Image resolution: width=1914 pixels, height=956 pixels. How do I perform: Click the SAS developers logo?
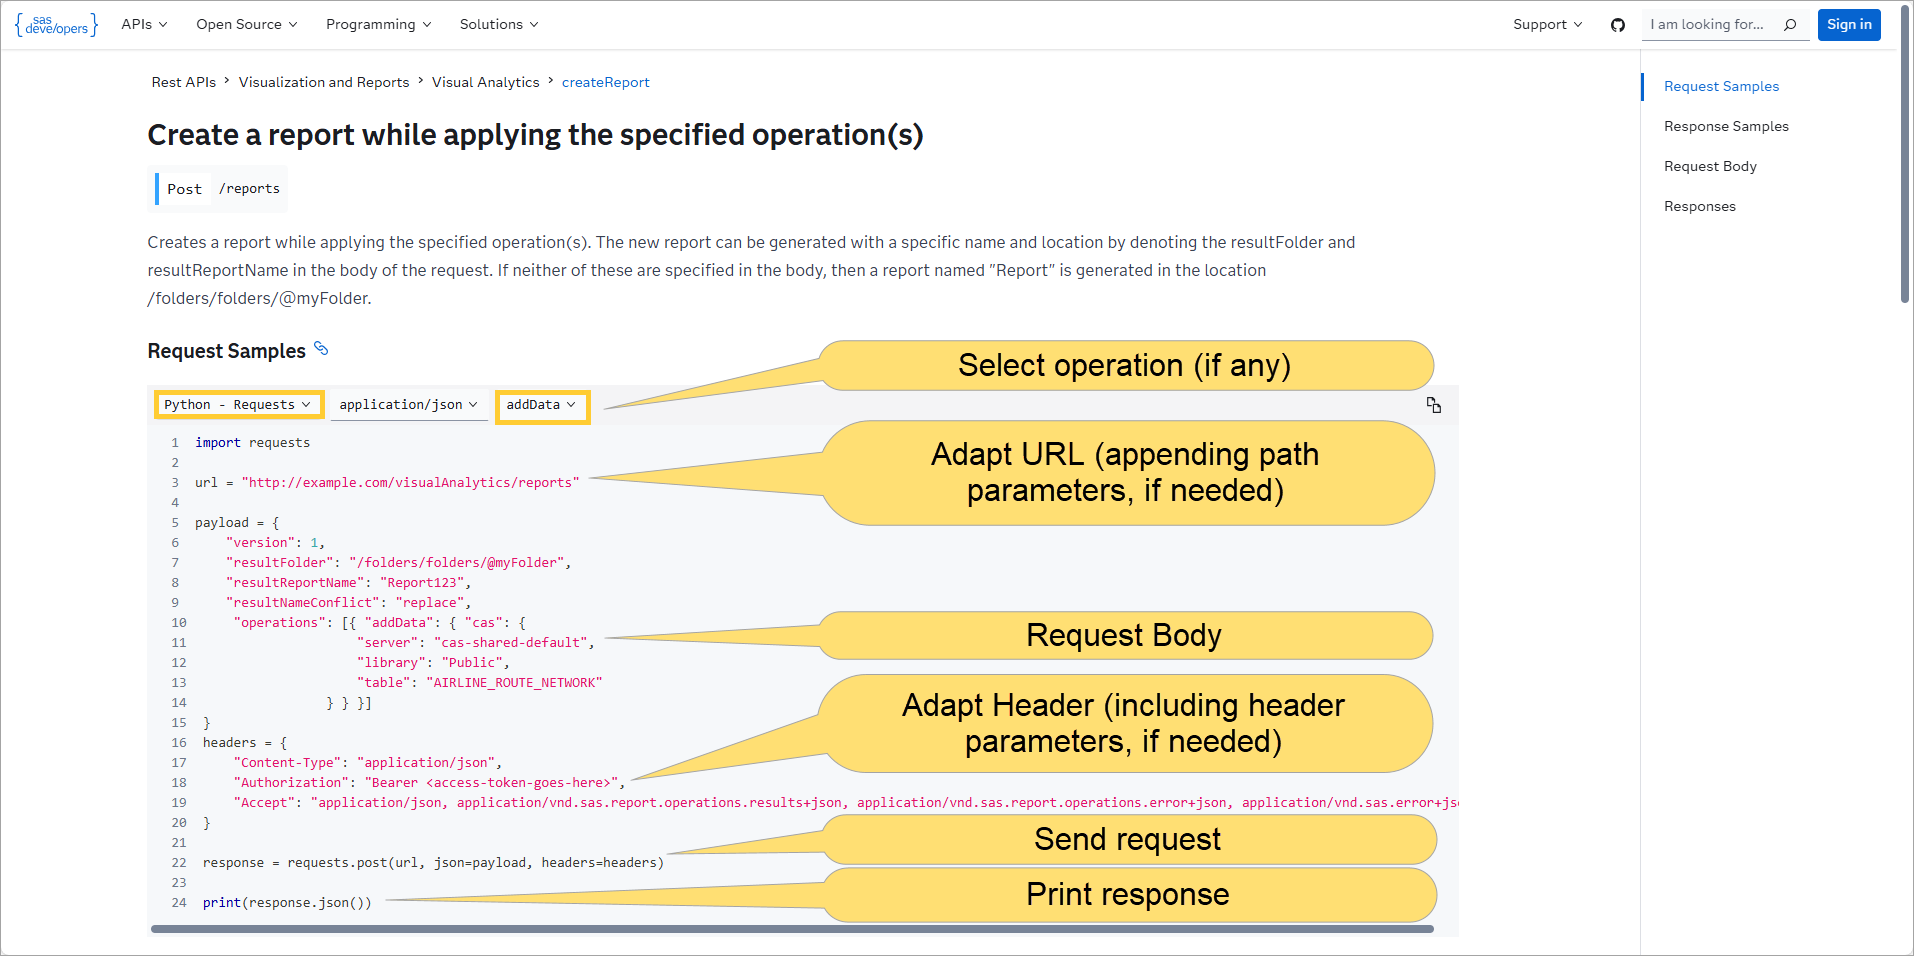click(x=56, y=25)
